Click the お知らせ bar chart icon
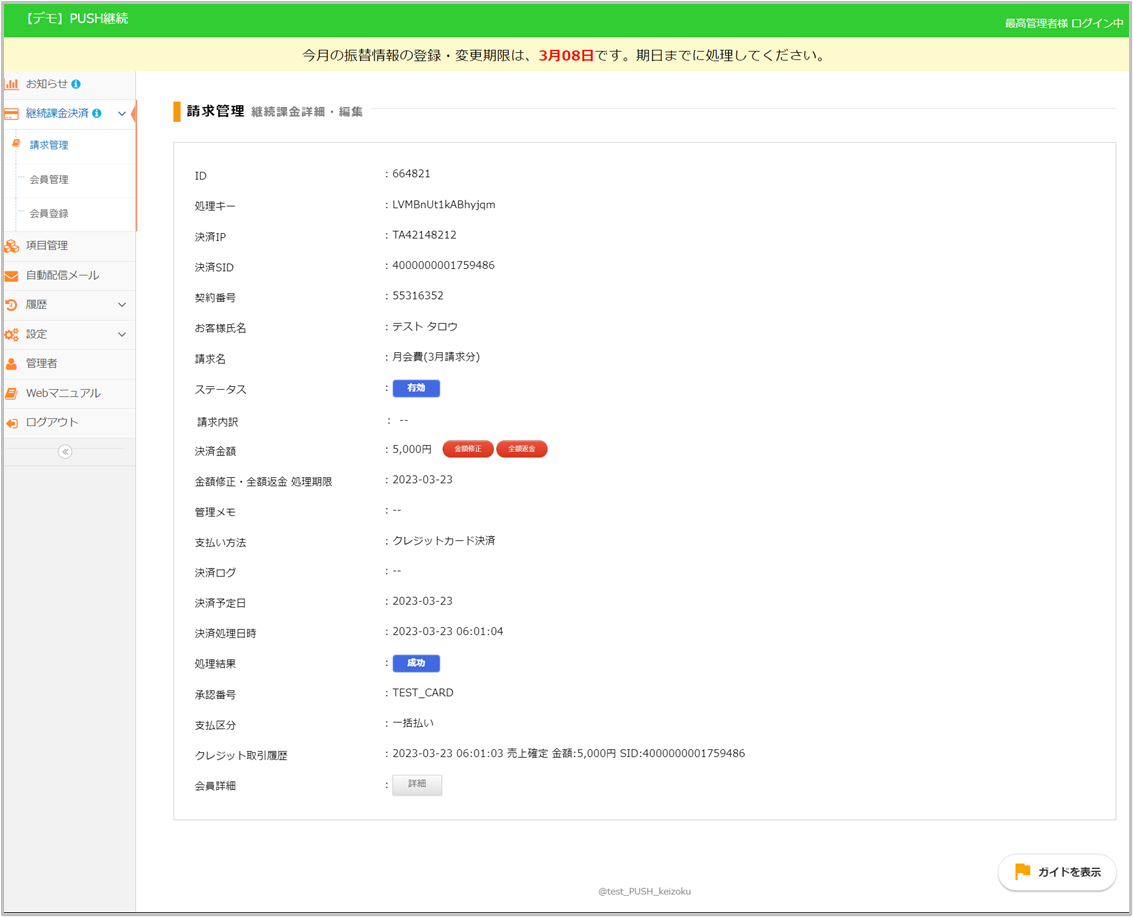 [12, 84]
